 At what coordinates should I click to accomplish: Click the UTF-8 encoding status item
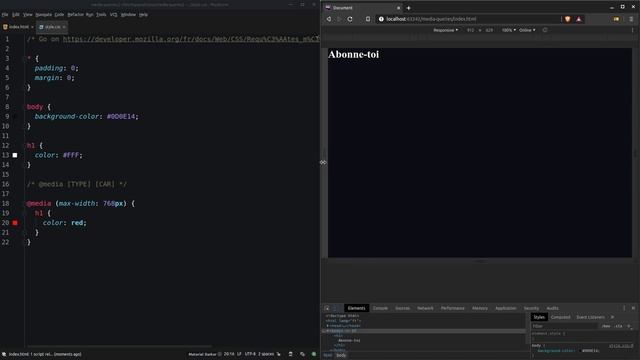click(x=250, y=354)
